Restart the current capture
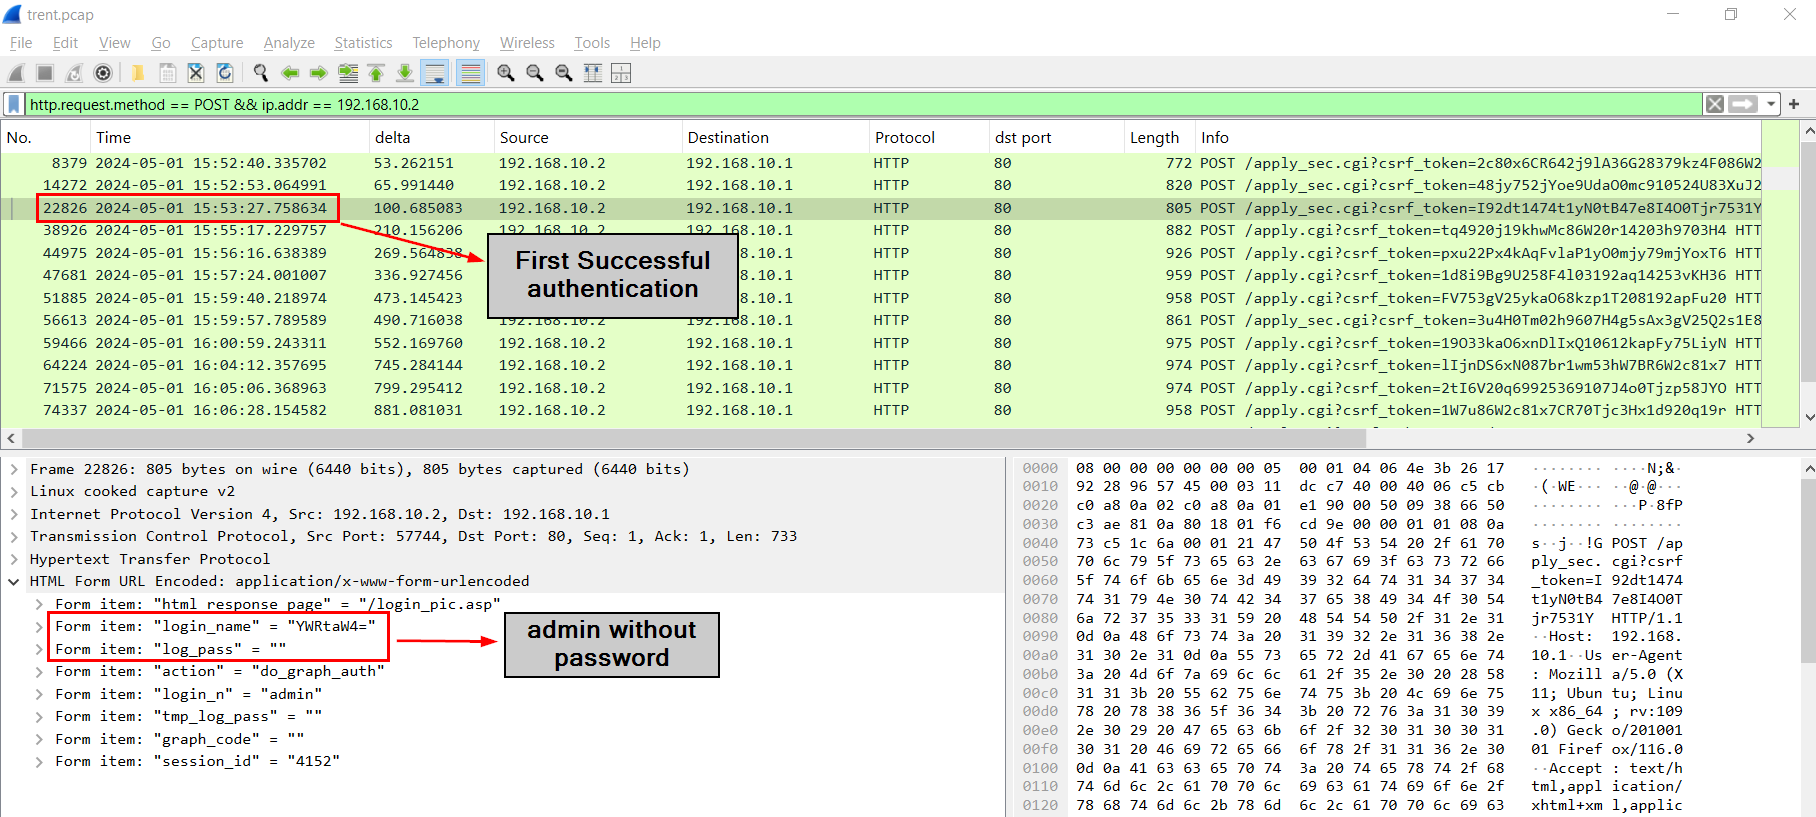 click(74, 73)
